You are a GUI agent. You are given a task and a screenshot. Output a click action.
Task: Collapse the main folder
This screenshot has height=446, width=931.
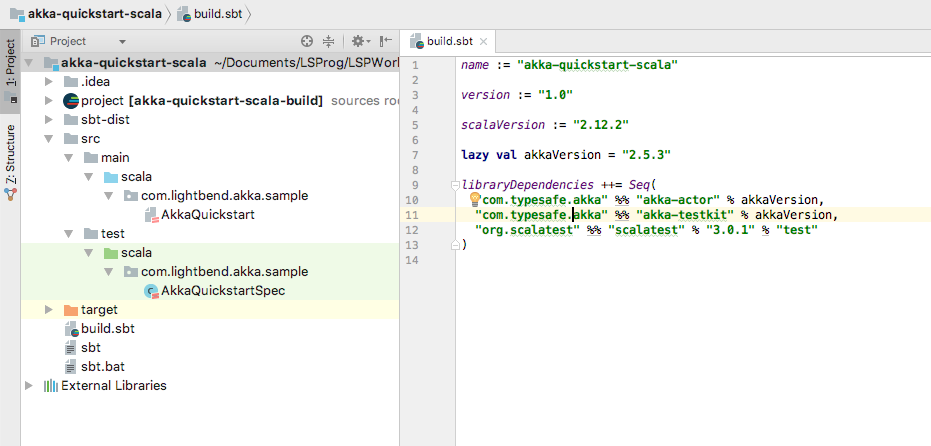[x=69, y=158]
